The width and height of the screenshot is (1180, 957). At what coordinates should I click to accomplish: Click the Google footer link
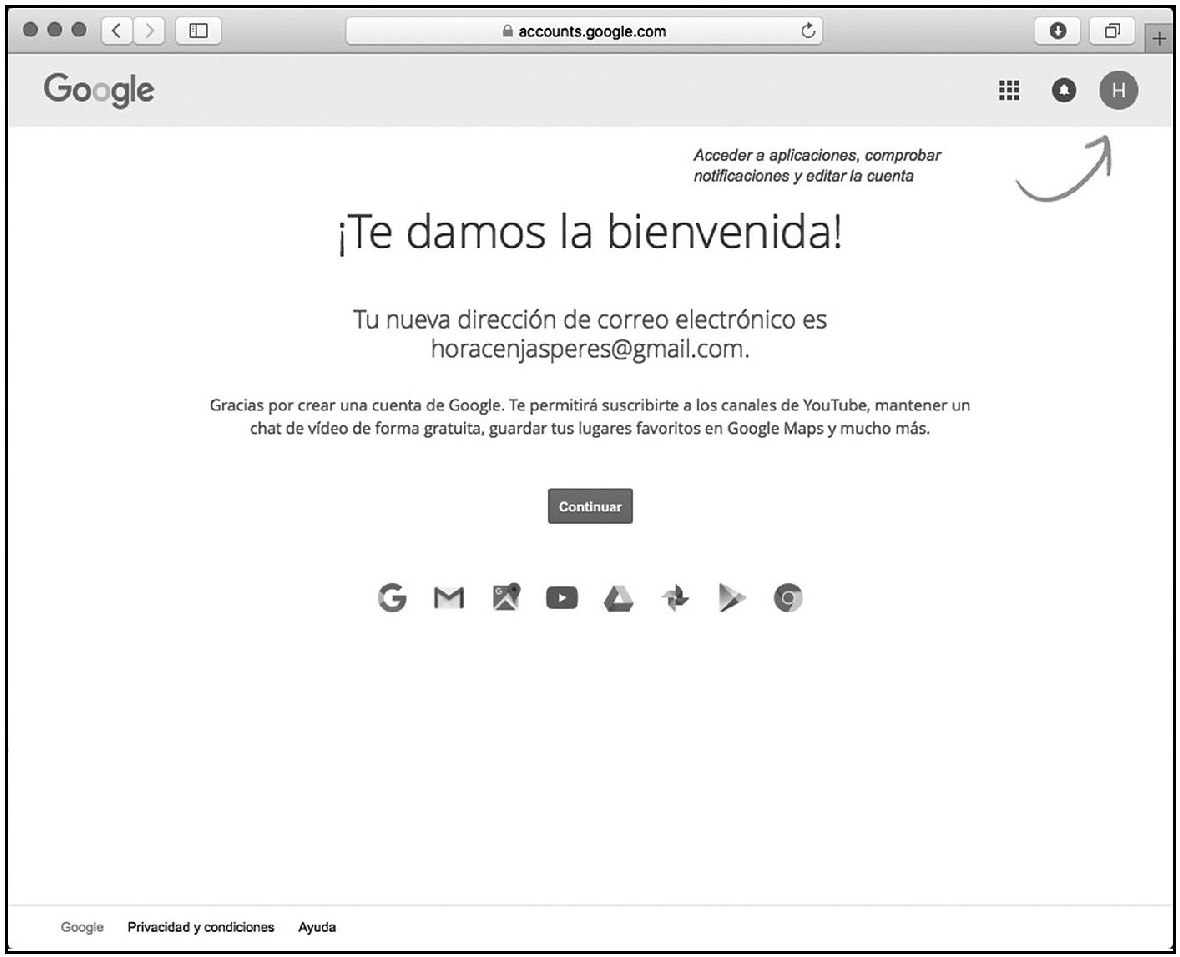coord(83,927)
